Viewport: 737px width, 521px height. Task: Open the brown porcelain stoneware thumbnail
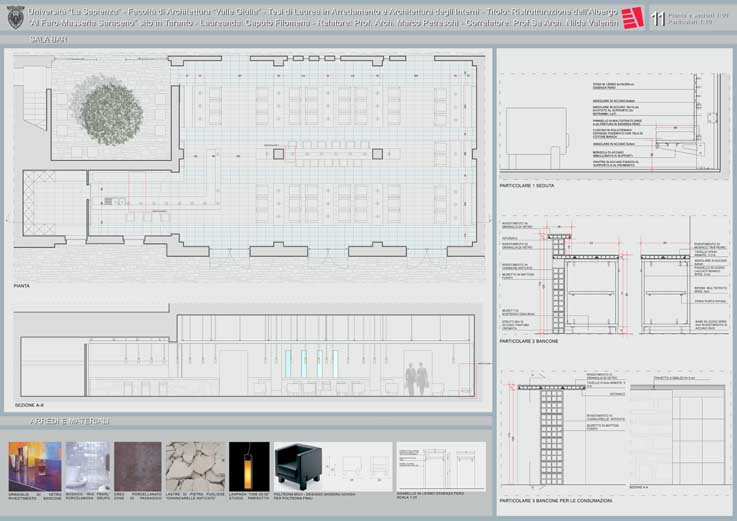[138, 466]
